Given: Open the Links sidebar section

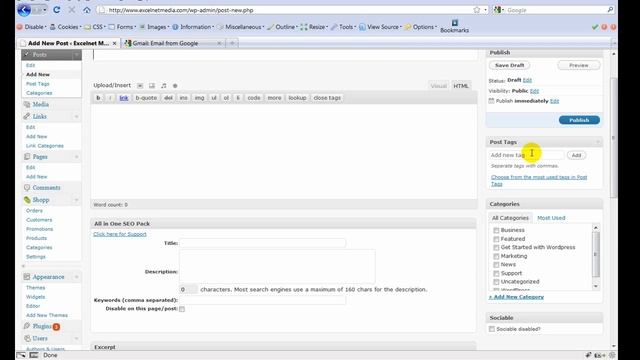Looking at the screenshot, I should pyautogui.click(x=39, y=116).
